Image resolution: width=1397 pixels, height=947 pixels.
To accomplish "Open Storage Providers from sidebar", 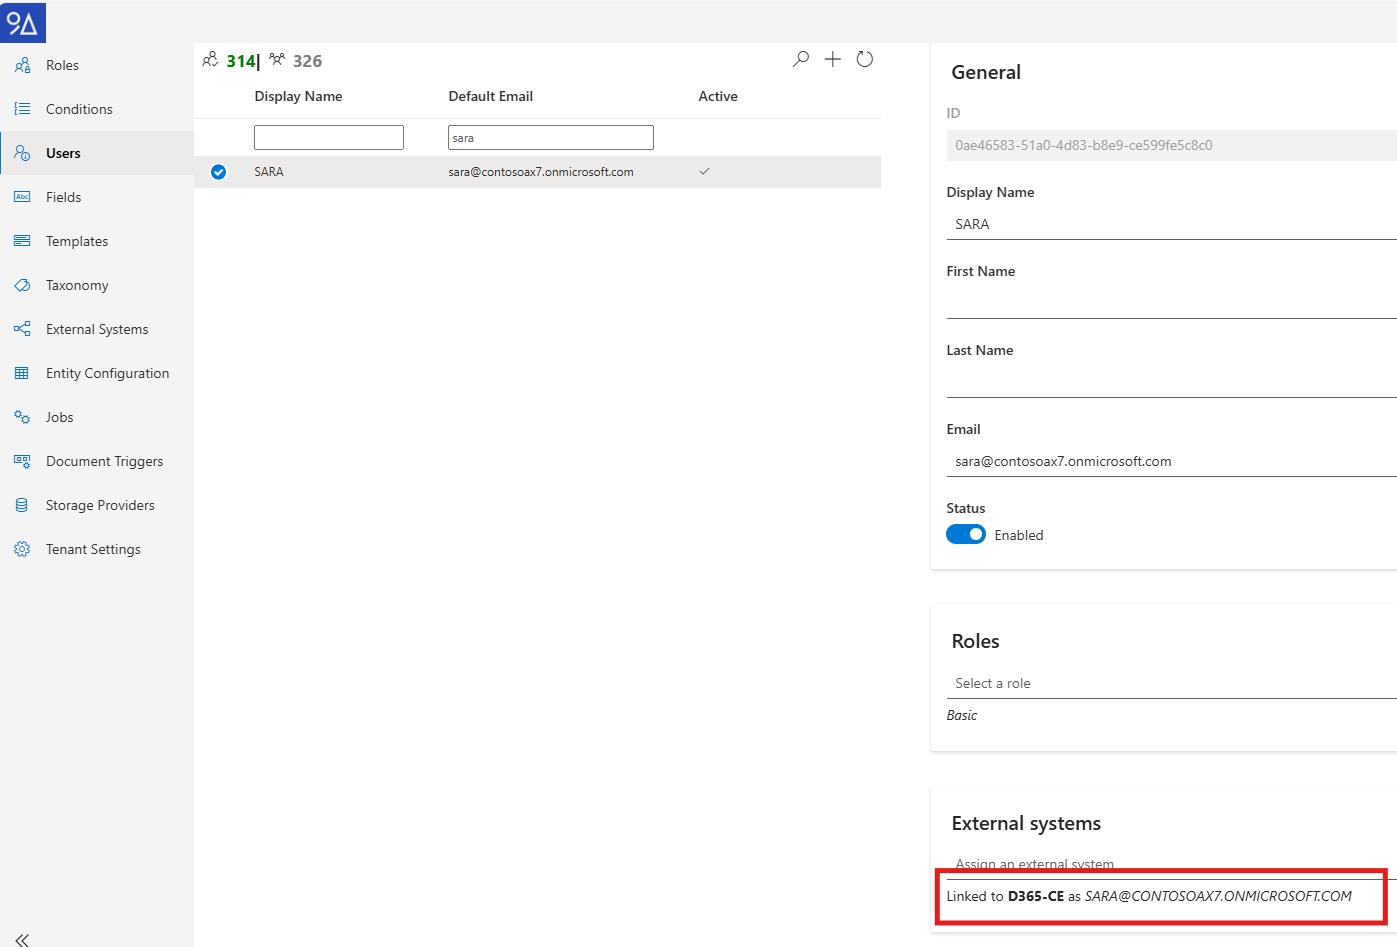I will [99, 505].
